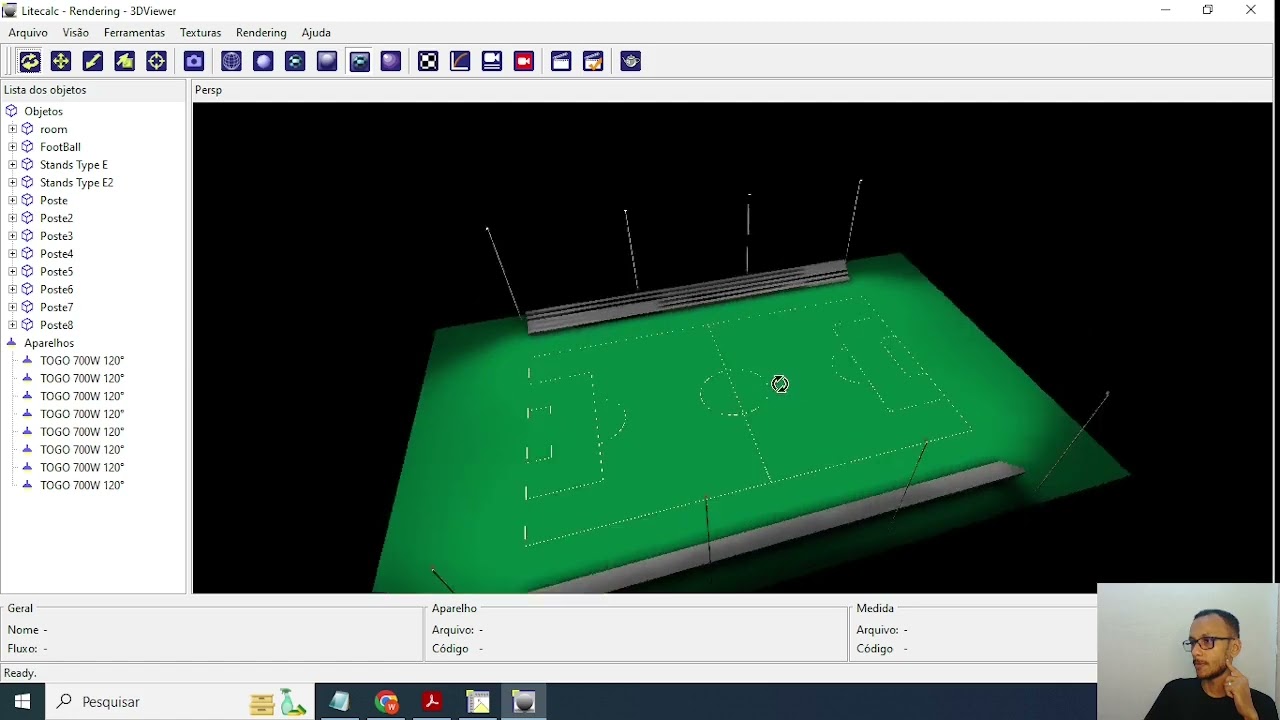The height and width of the screenshot is (720, 1280).
Task: Expand the Poste tree node
Action: pos(12,200)
